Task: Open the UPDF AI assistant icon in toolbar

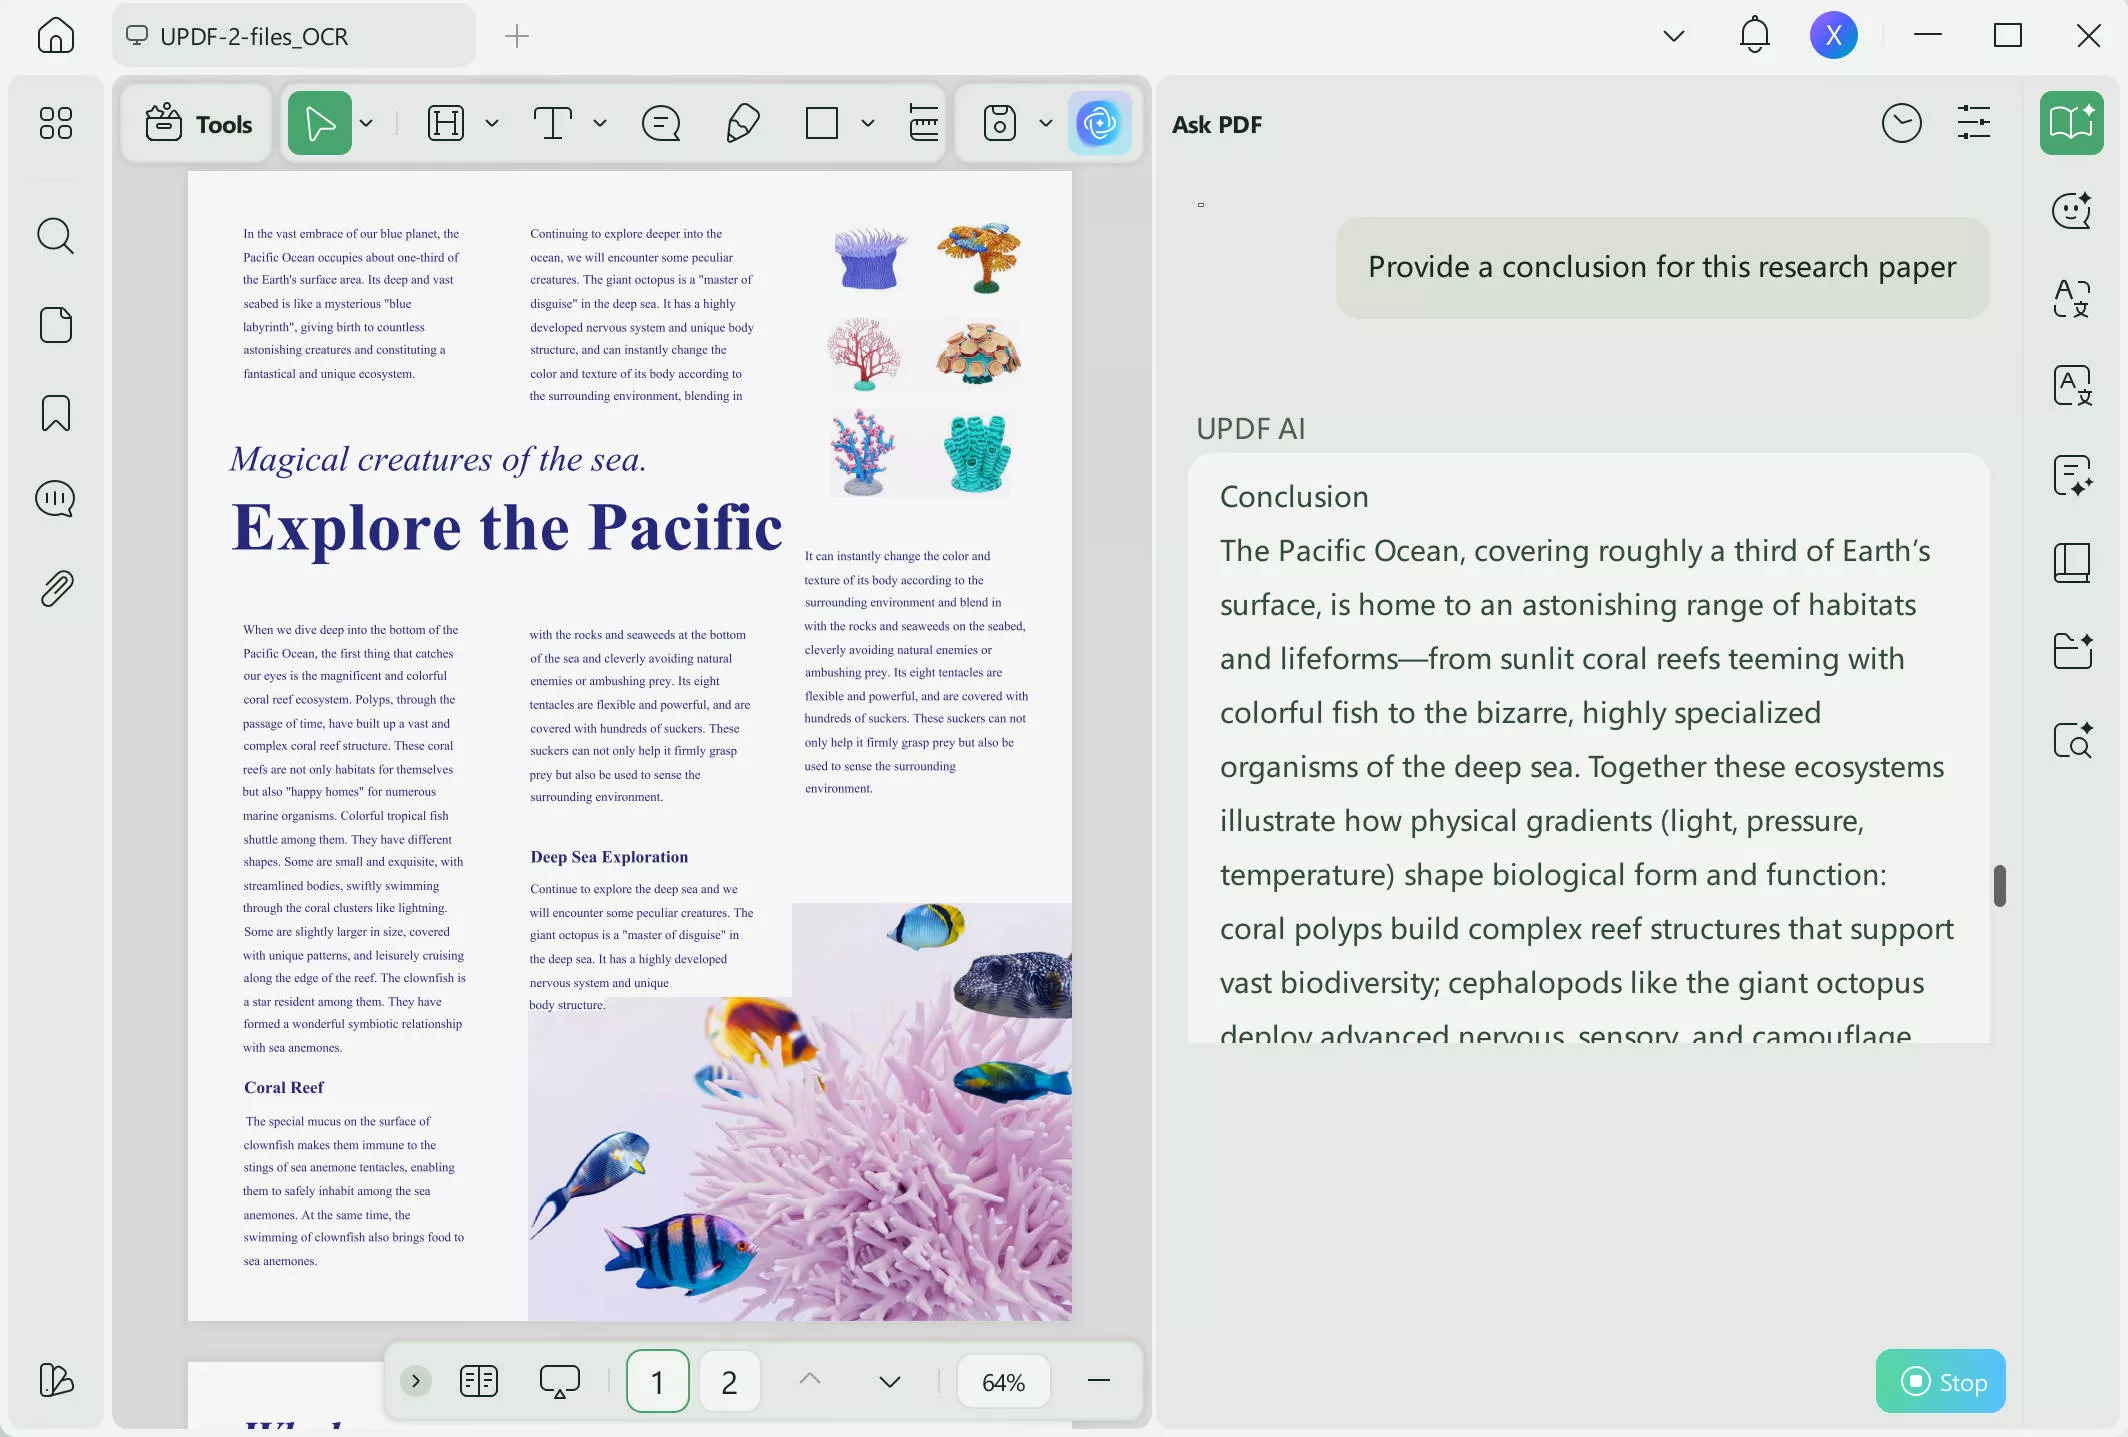Action: pos(1099,124)
